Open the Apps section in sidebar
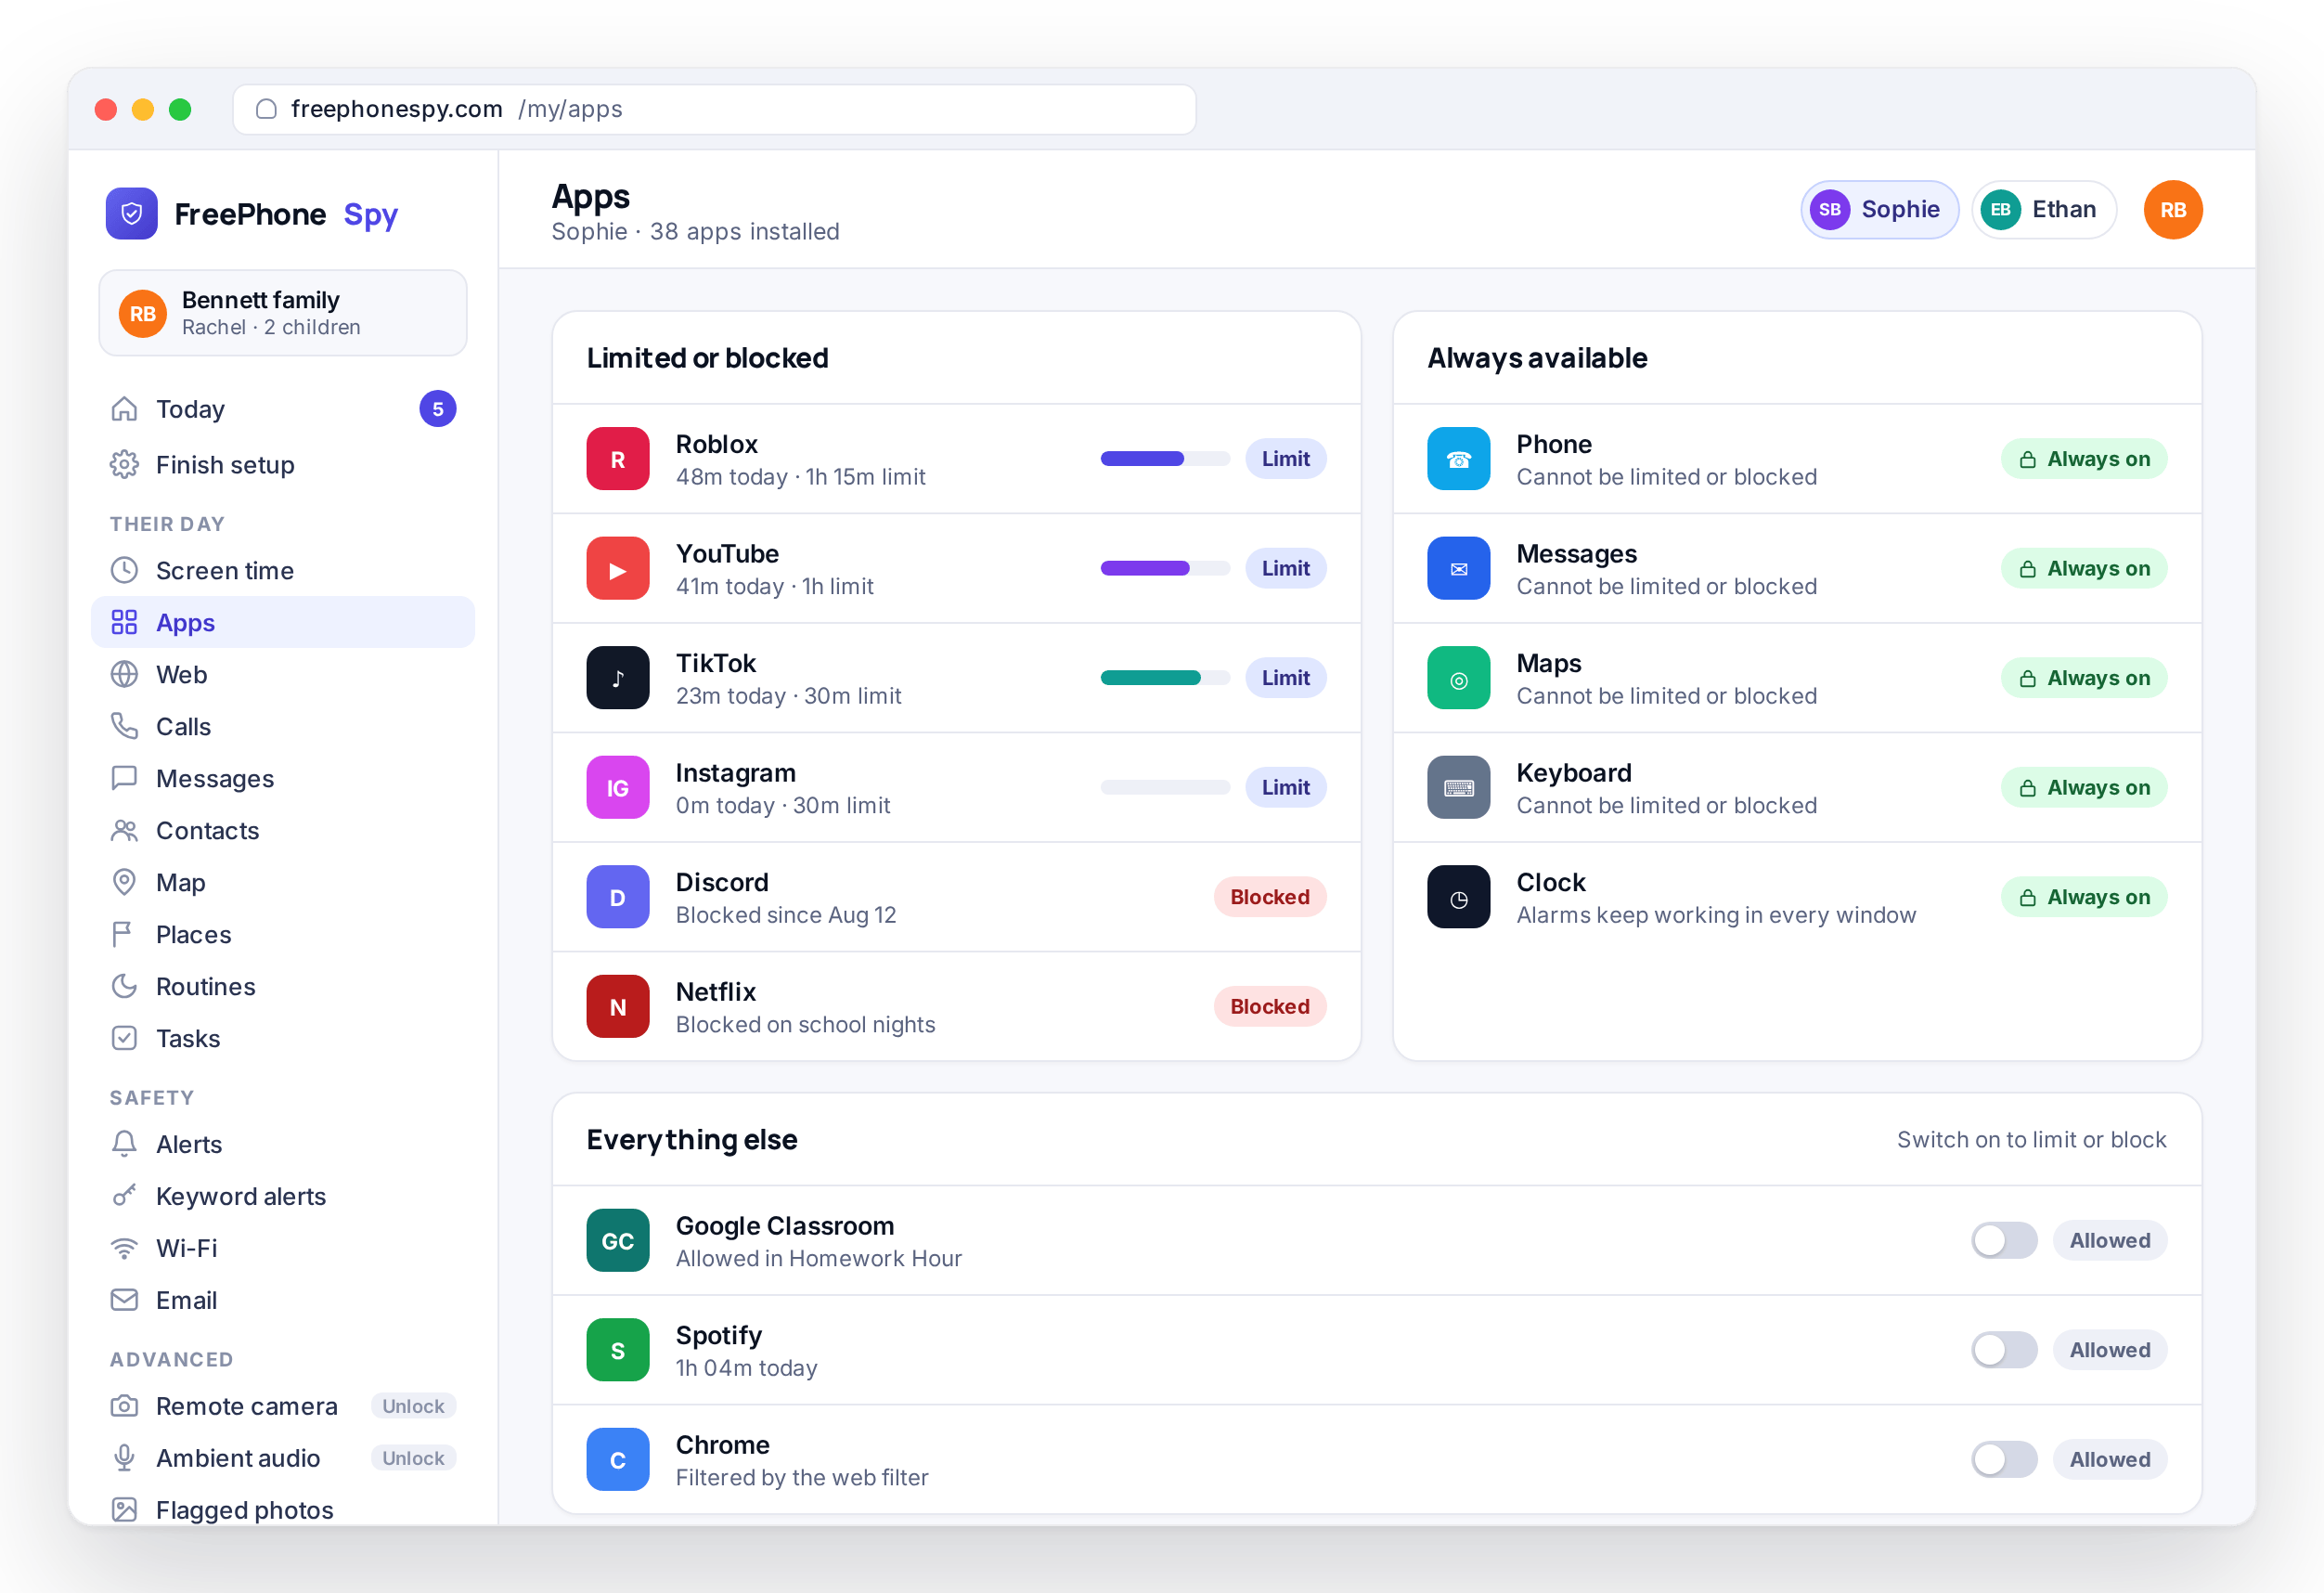This screenshot has width=2324, height=1593. (x=283, y=623)
